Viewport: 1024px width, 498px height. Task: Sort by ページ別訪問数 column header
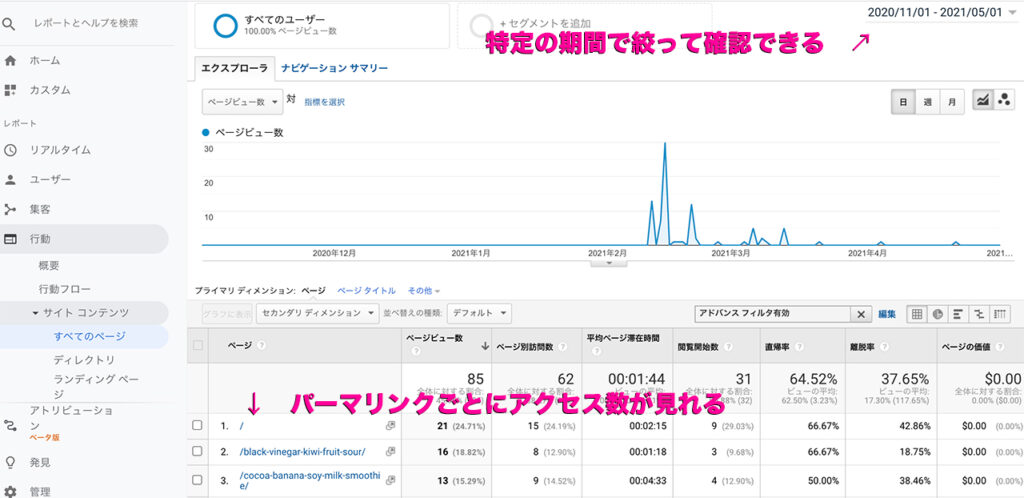pos(525,347)
